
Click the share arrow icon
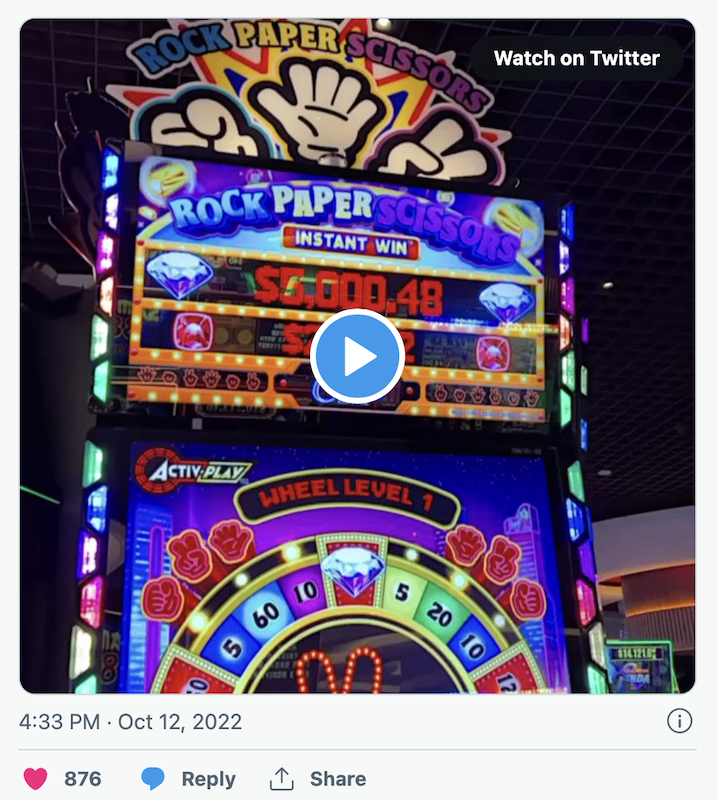282,779
